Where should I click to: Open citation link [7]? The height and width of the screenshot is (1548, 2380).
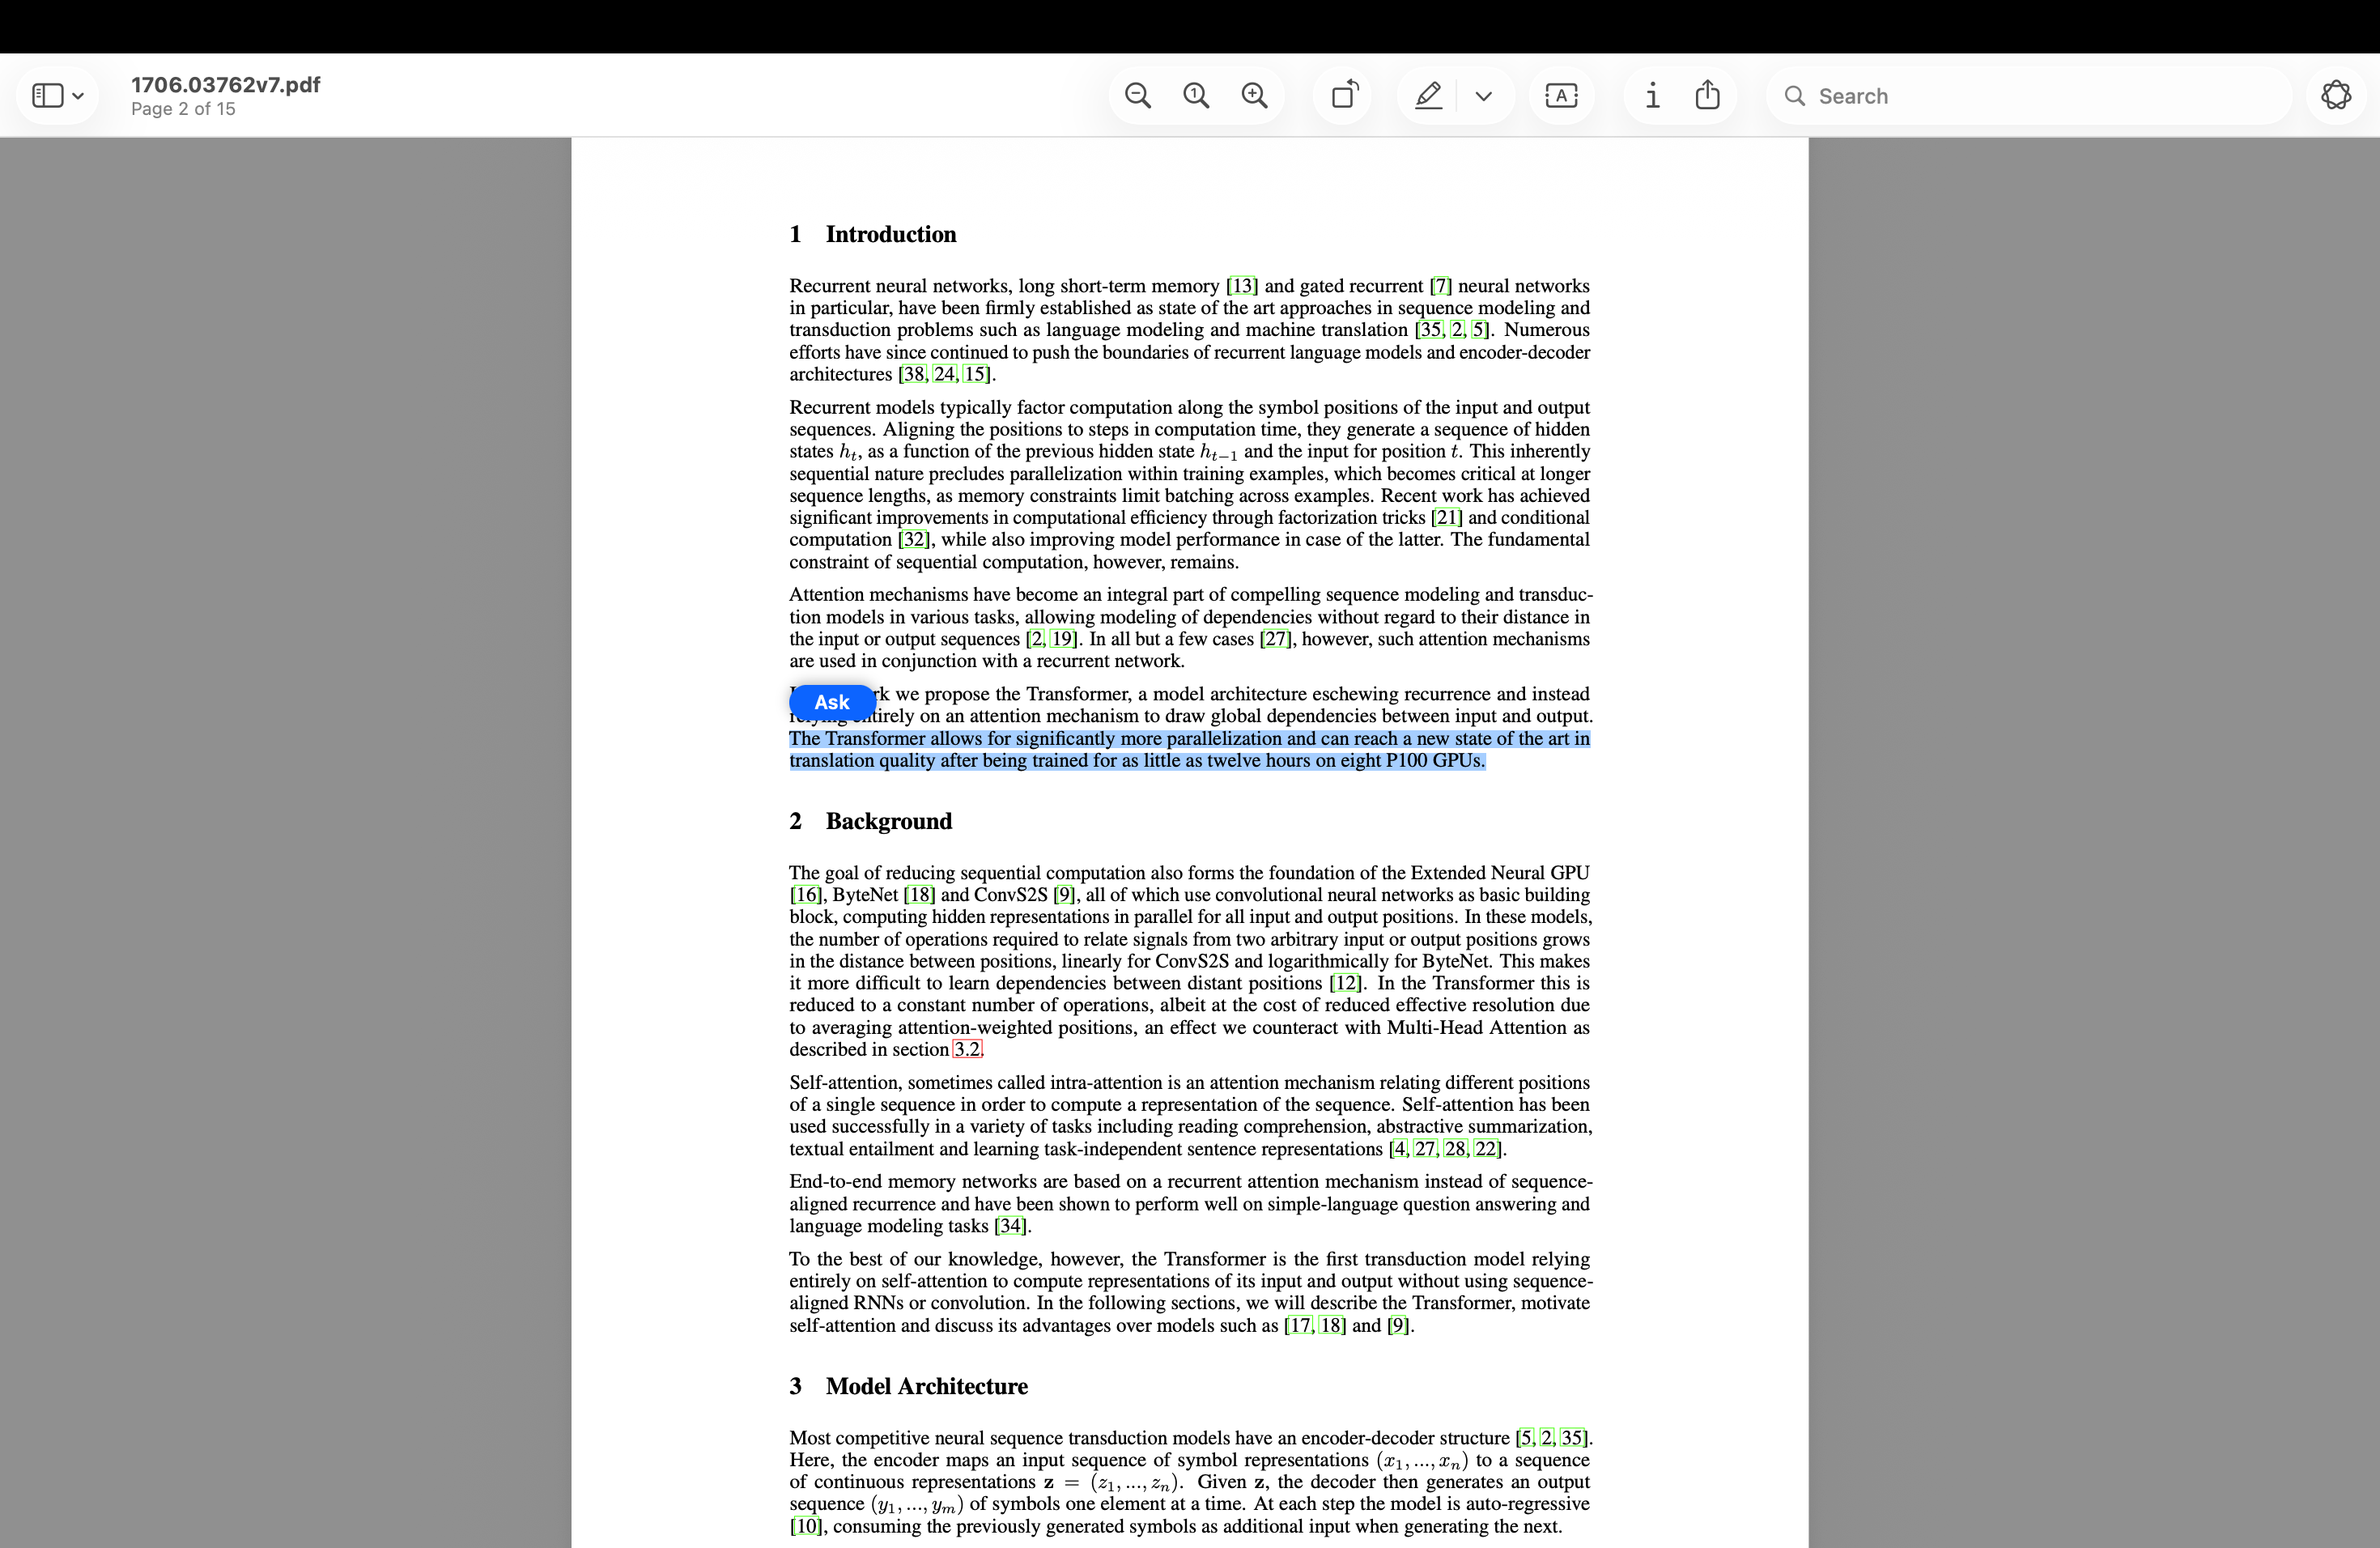pos(1441,286)
